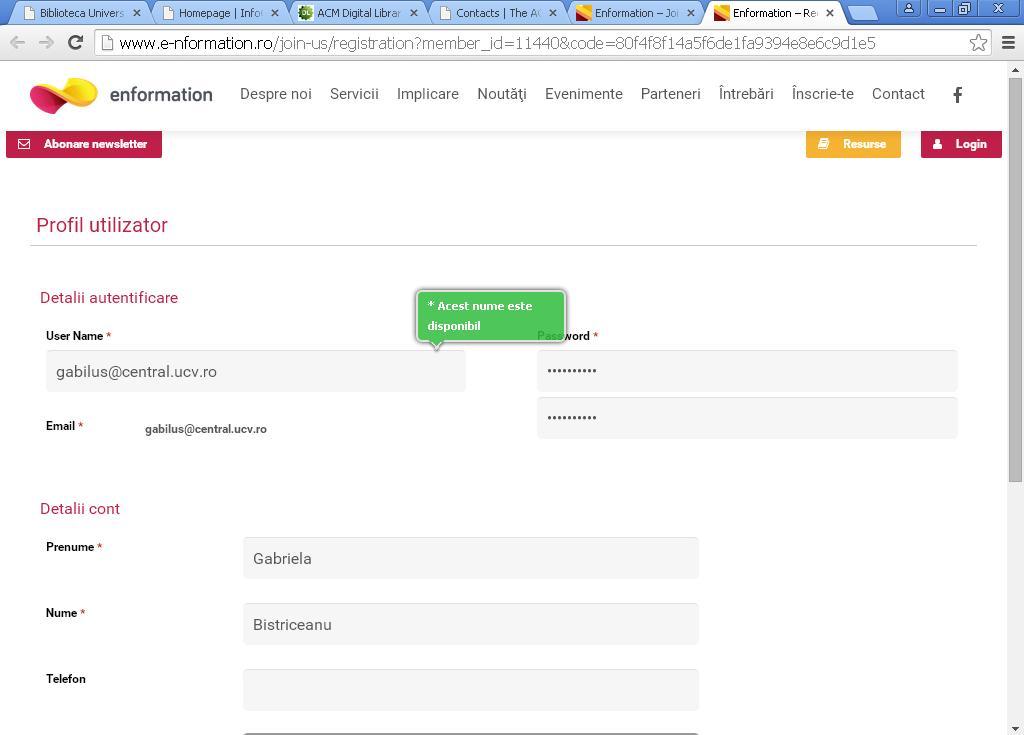
Task: Click the browser forward arrow
Action: [x=46, y=43]
